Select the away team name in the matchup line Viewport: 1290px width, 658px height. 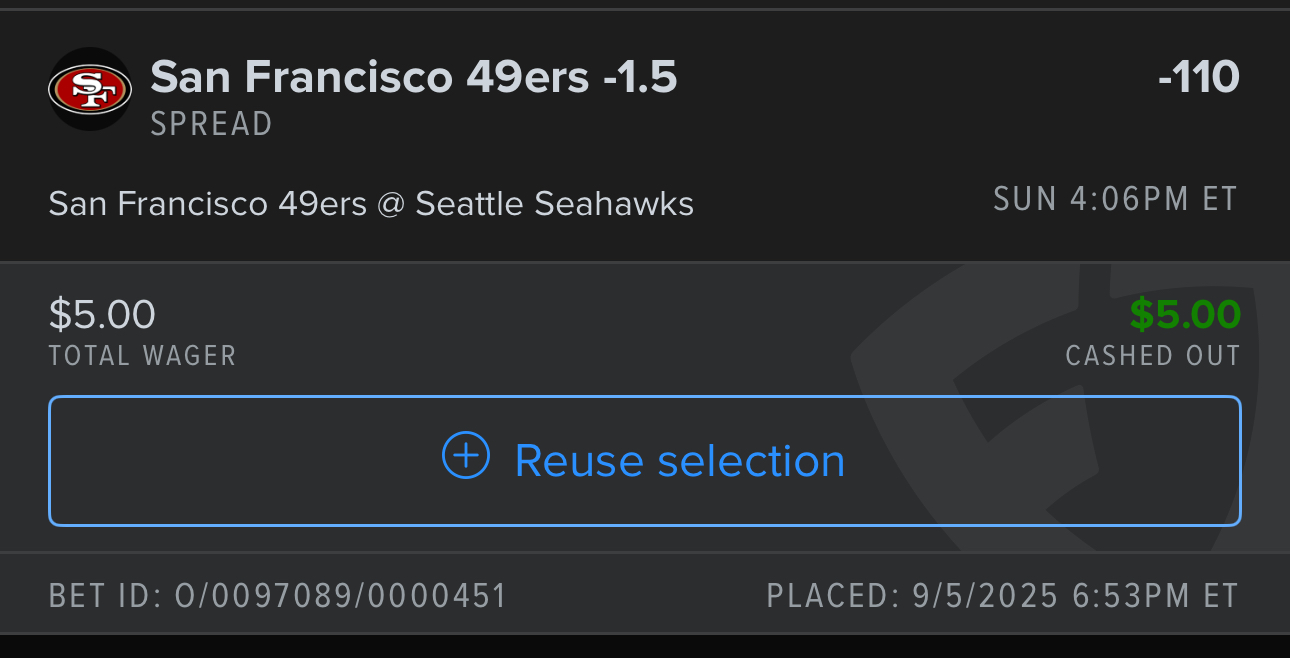[207, 204]
